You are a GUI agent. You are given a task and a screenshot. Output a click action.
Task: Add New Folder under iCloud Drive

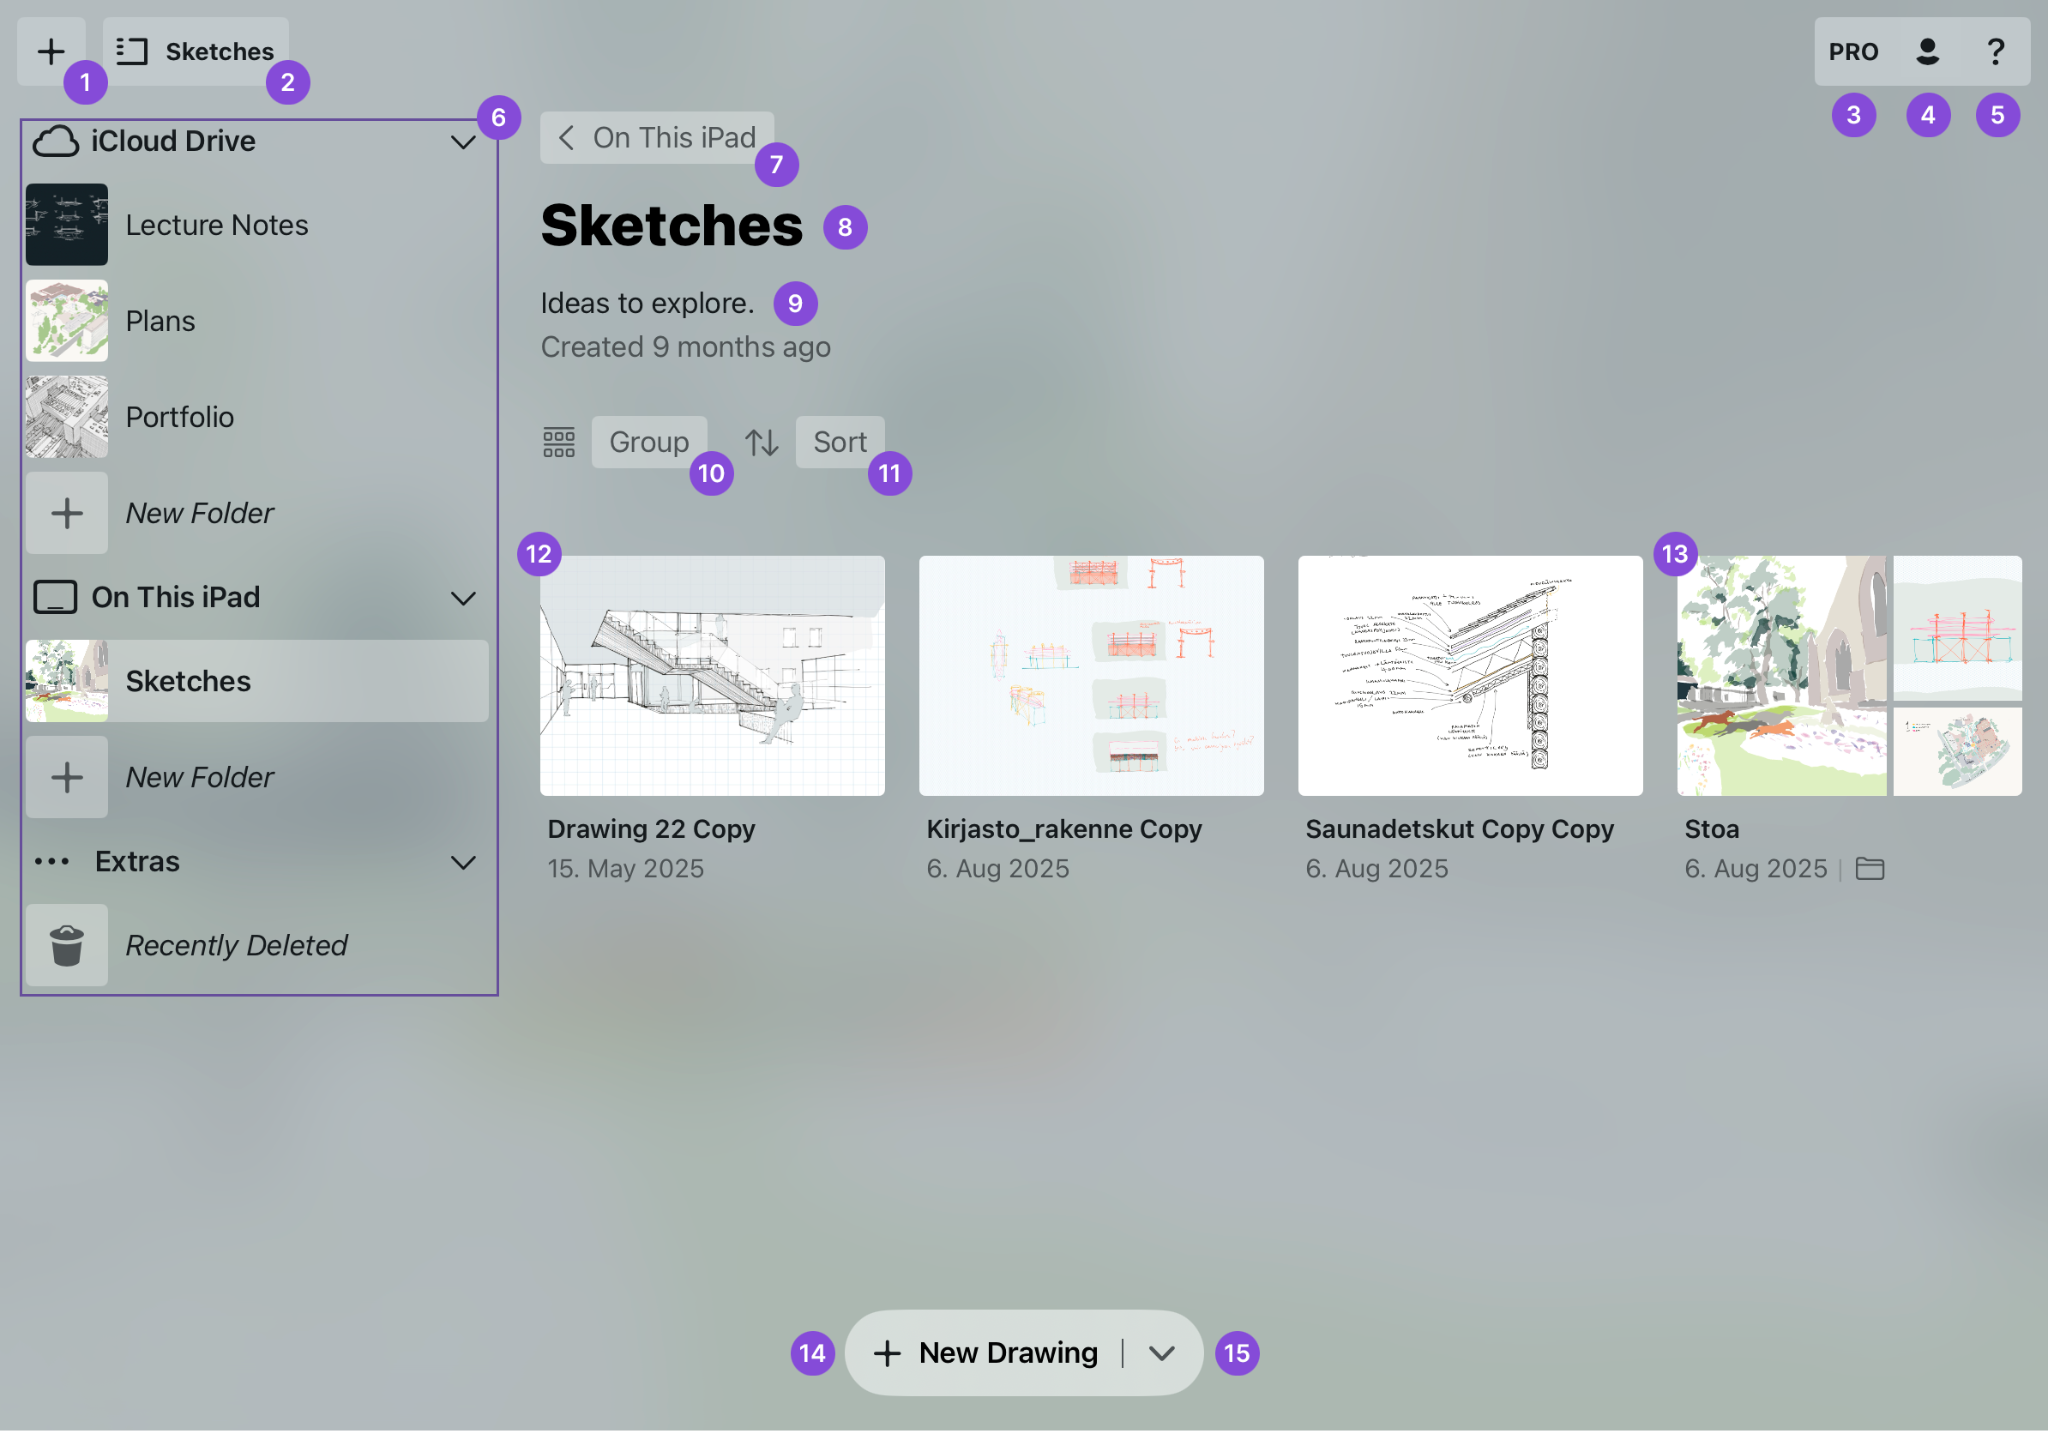coord(257,513)
